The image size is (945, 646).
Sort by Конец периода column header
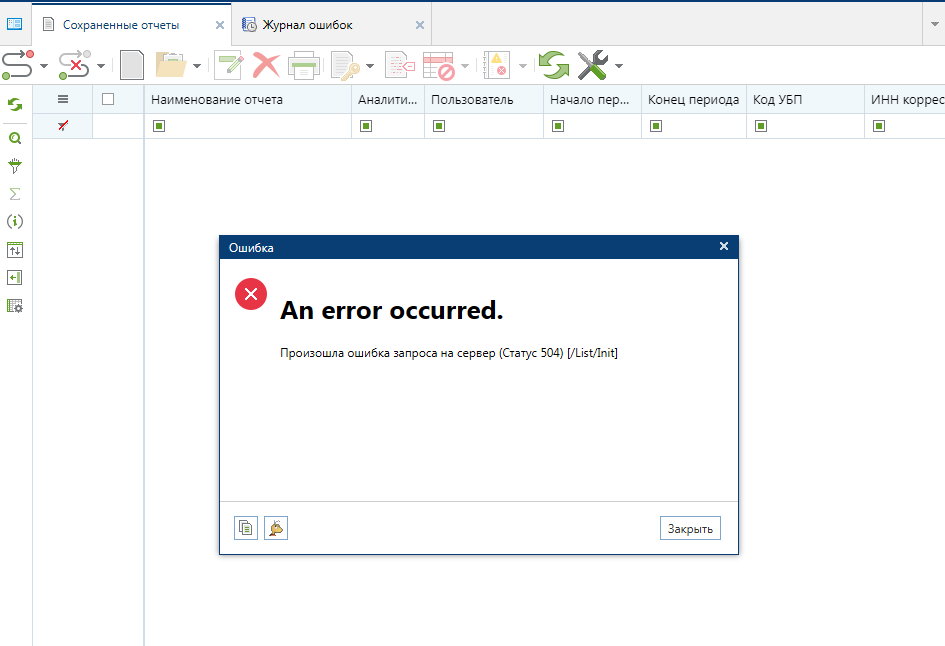pyautogui.click(x=694, y=99)
